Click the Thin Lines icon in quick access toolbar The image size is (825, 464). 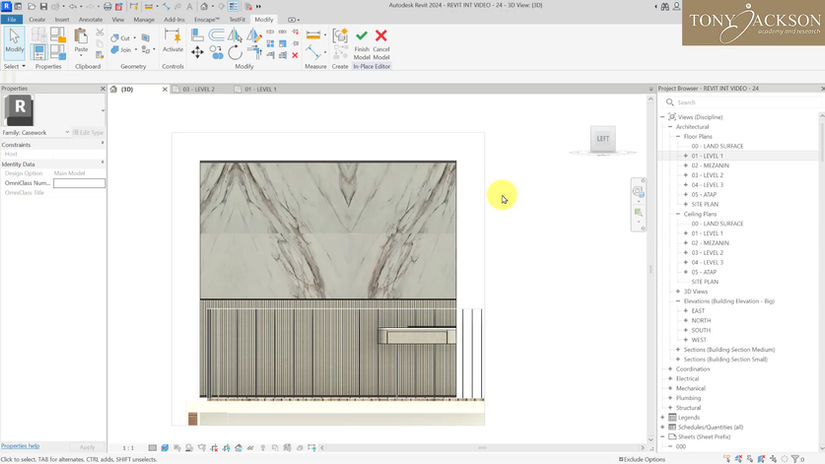234,6
